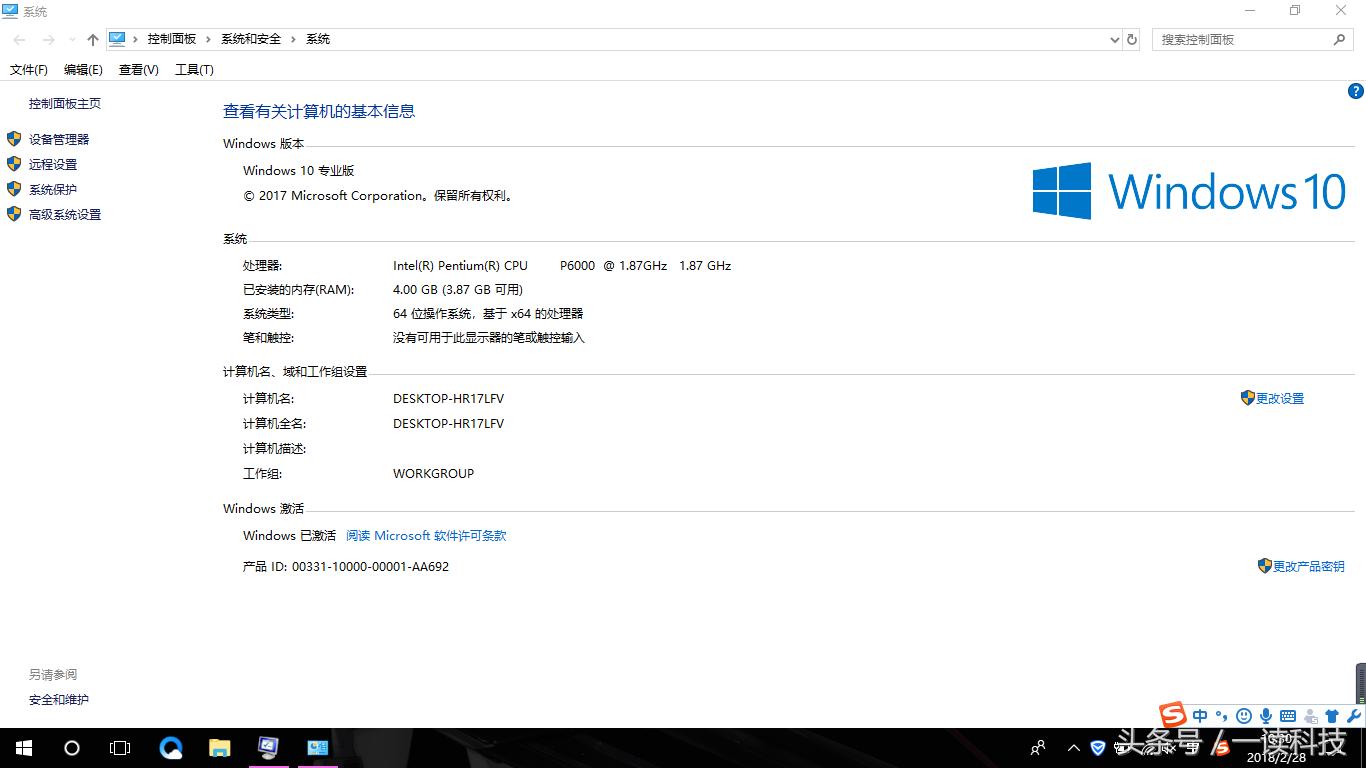
Task: Toggle Sogou input Chinese/English mode (中)
Action: pos(1200,716)
